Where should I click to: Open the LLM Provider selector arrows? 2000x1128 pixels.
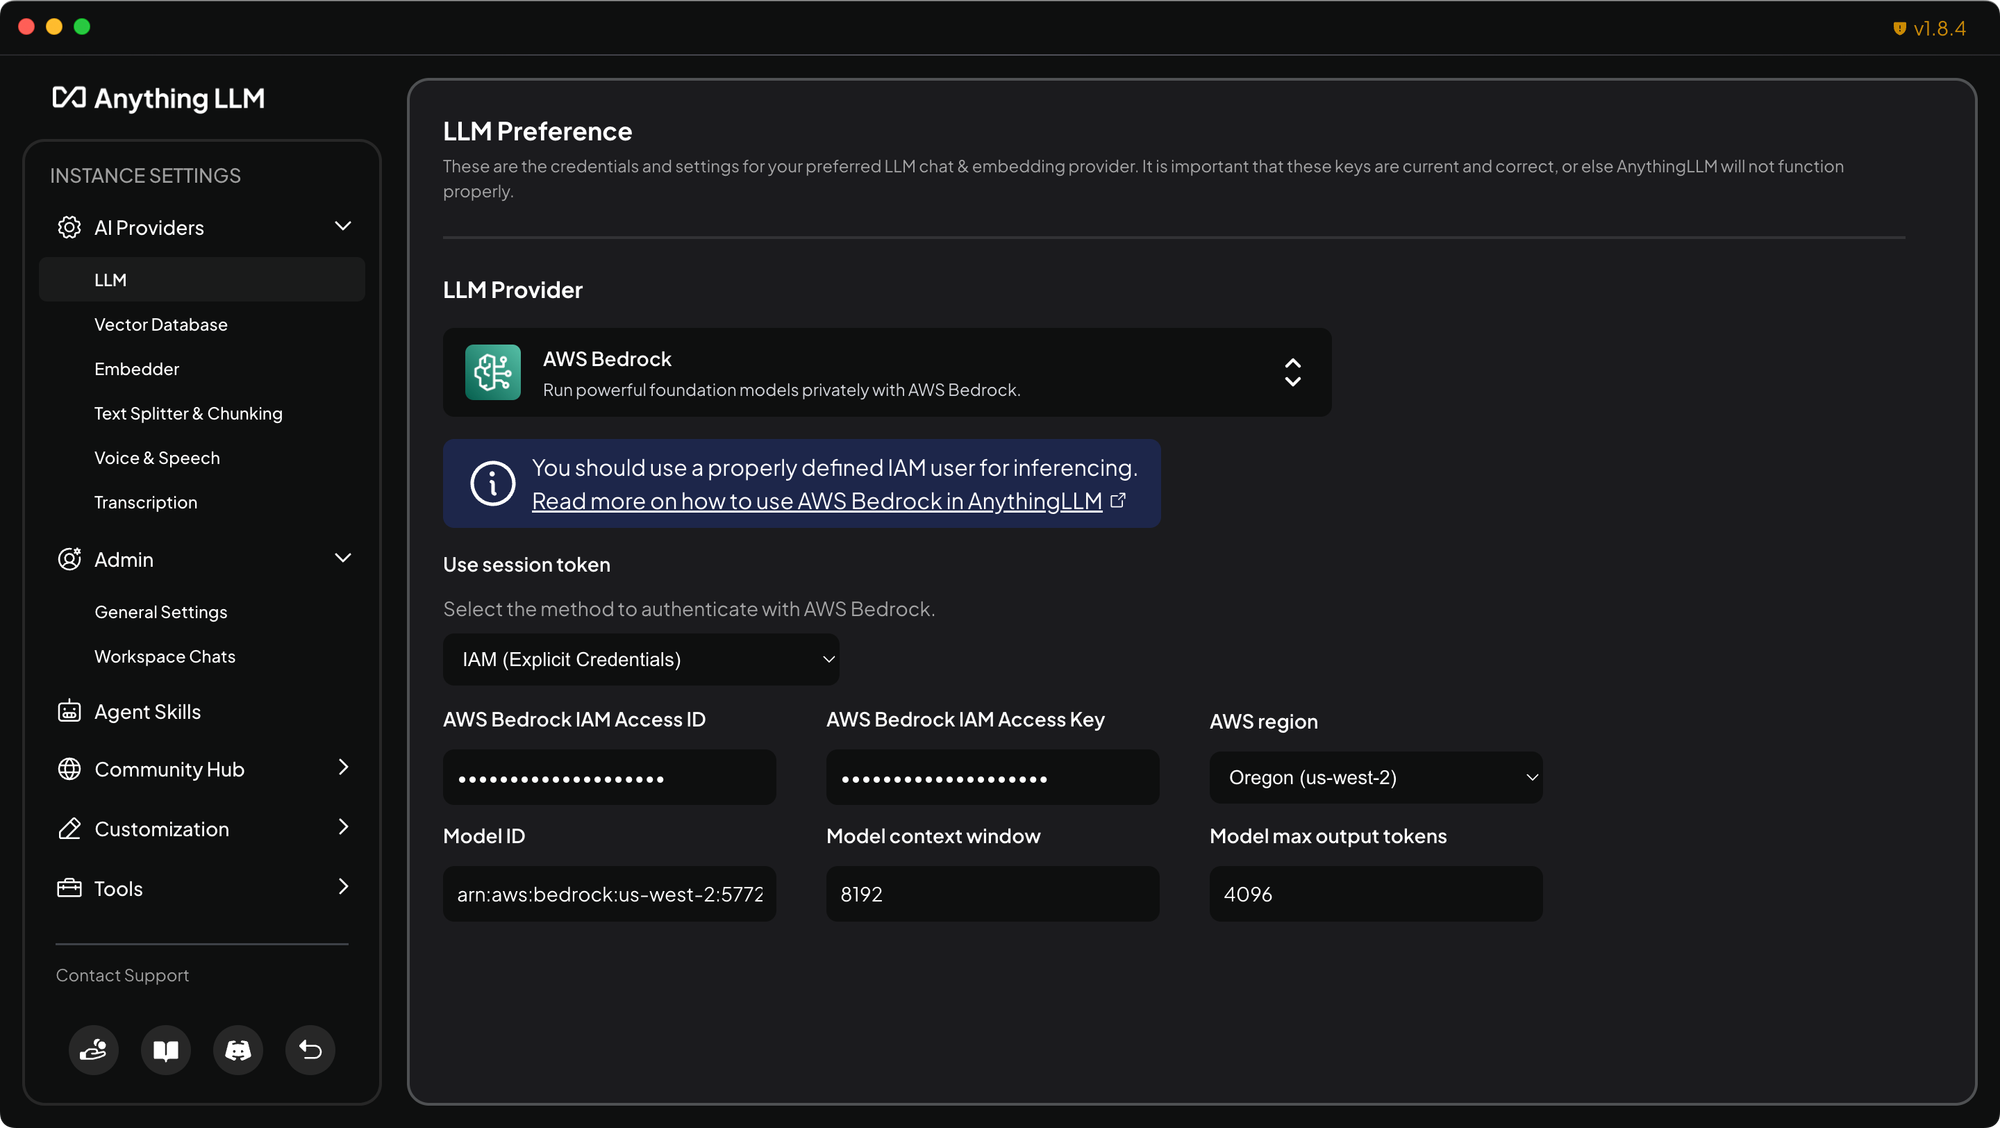click(1293, 372)
